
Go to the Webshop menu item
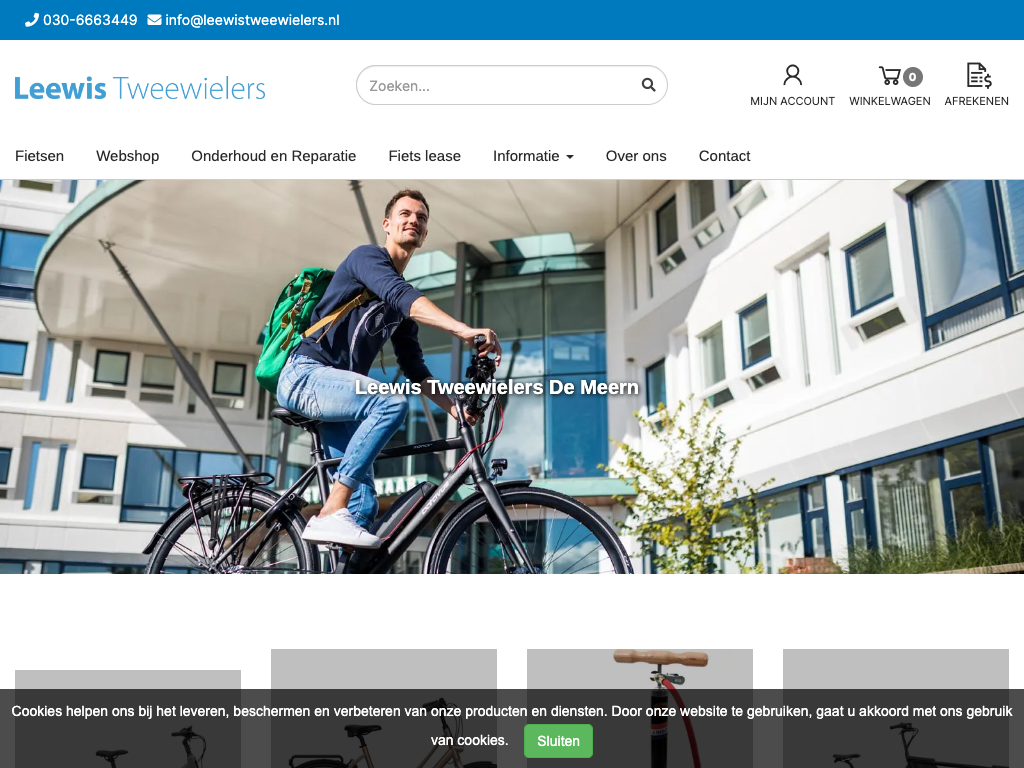127,156
